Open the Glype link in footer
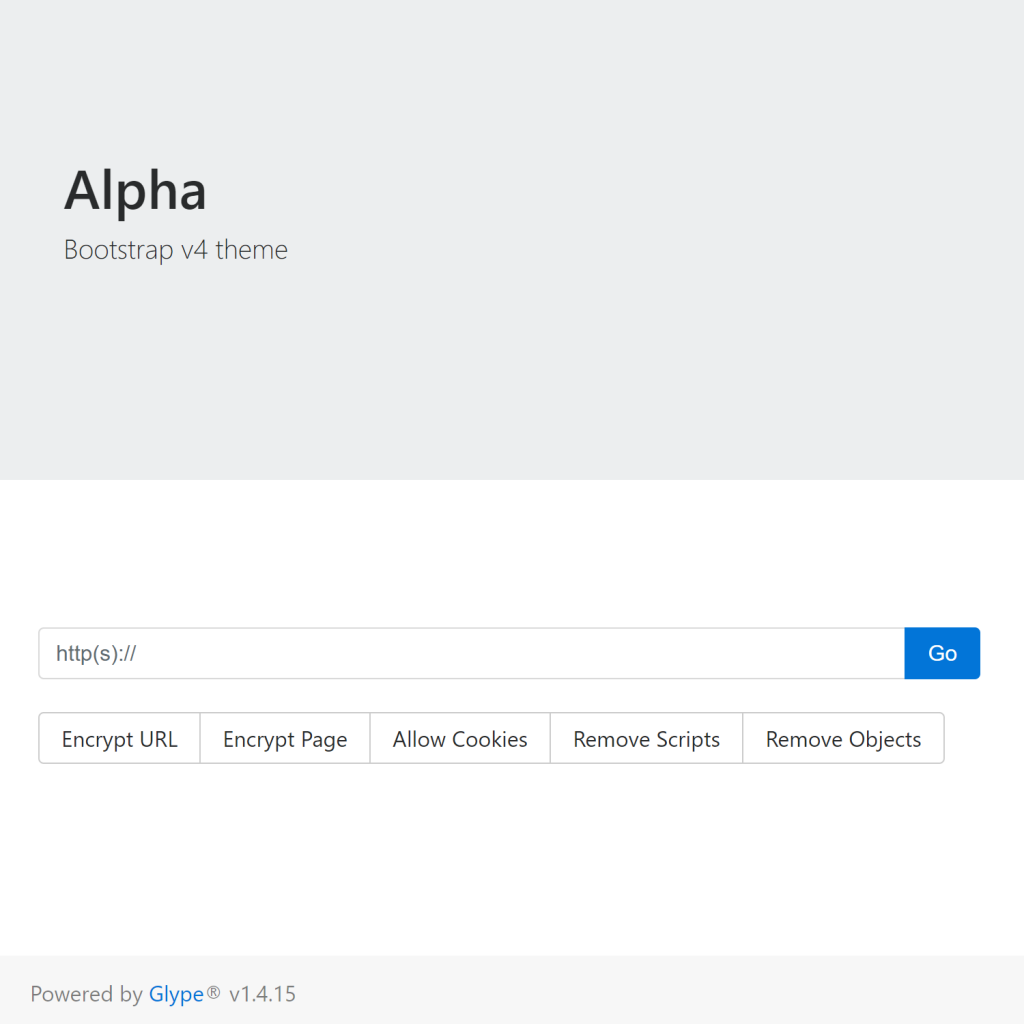Screen dimensions: 1024x1024 click(x=176, y=994)
